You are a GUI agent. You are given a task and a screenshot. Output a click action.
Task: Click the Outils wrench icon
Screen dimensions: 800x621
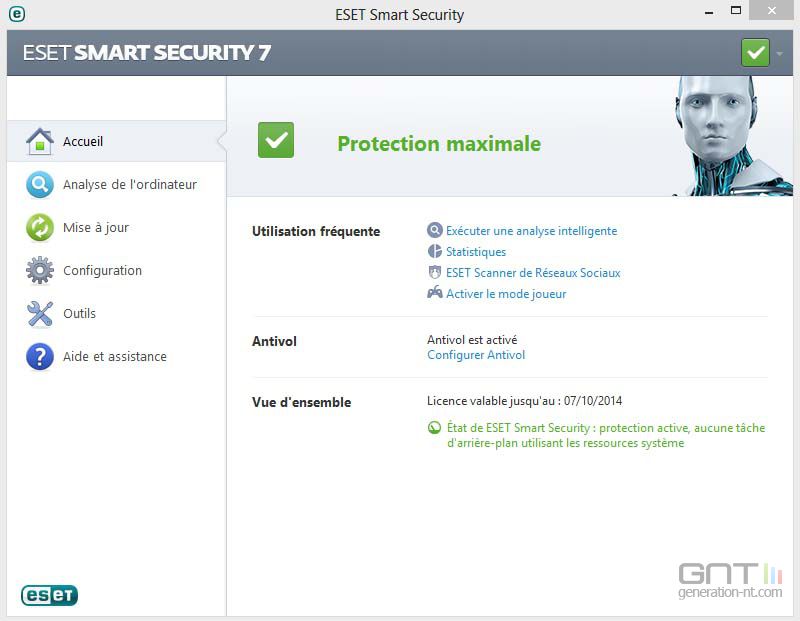pyautogui.click(x=40, y=313)
